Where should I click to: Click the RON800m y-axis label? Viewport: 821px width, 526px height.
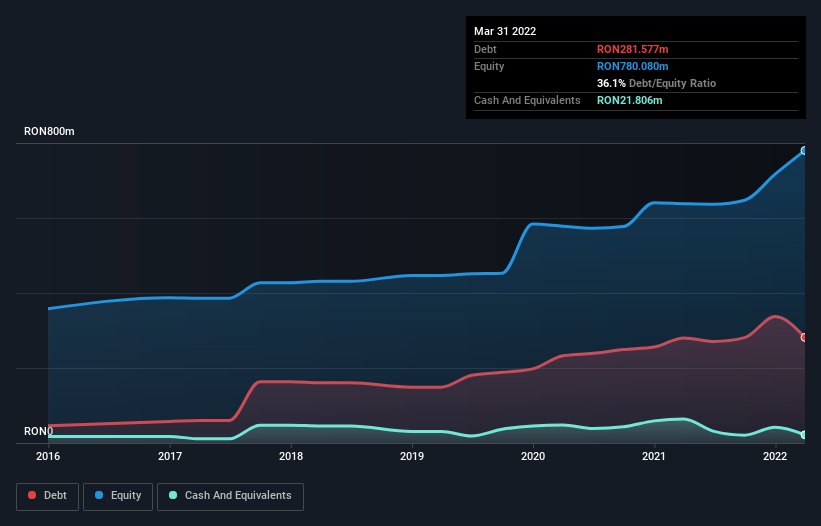(x=49, y=131)
